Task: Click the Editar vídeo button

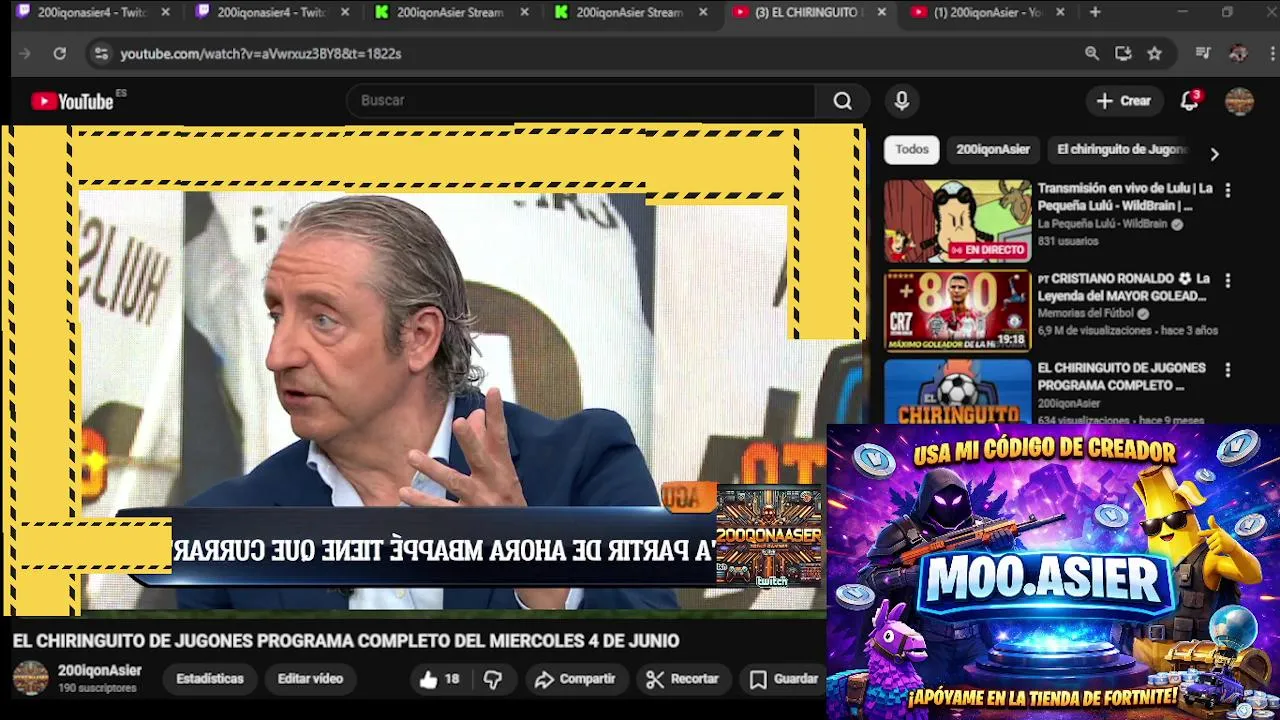Action: (310, 679)
